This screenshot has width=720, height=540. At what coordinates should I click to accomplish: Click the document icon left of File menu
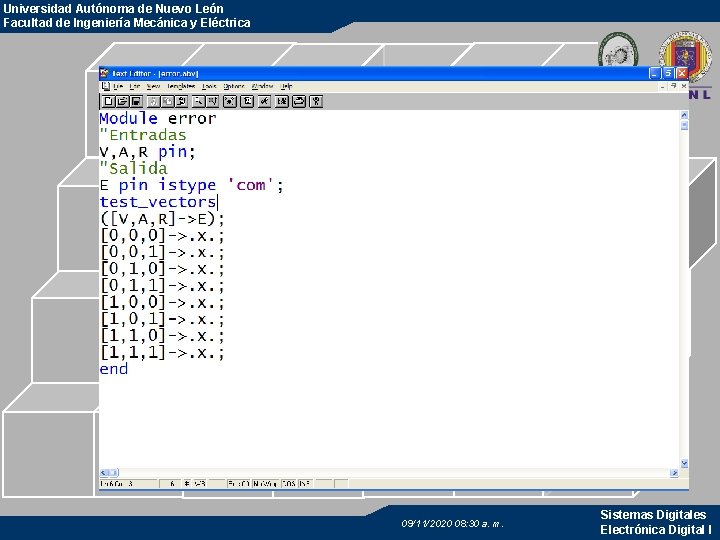[x=106, y=86]
